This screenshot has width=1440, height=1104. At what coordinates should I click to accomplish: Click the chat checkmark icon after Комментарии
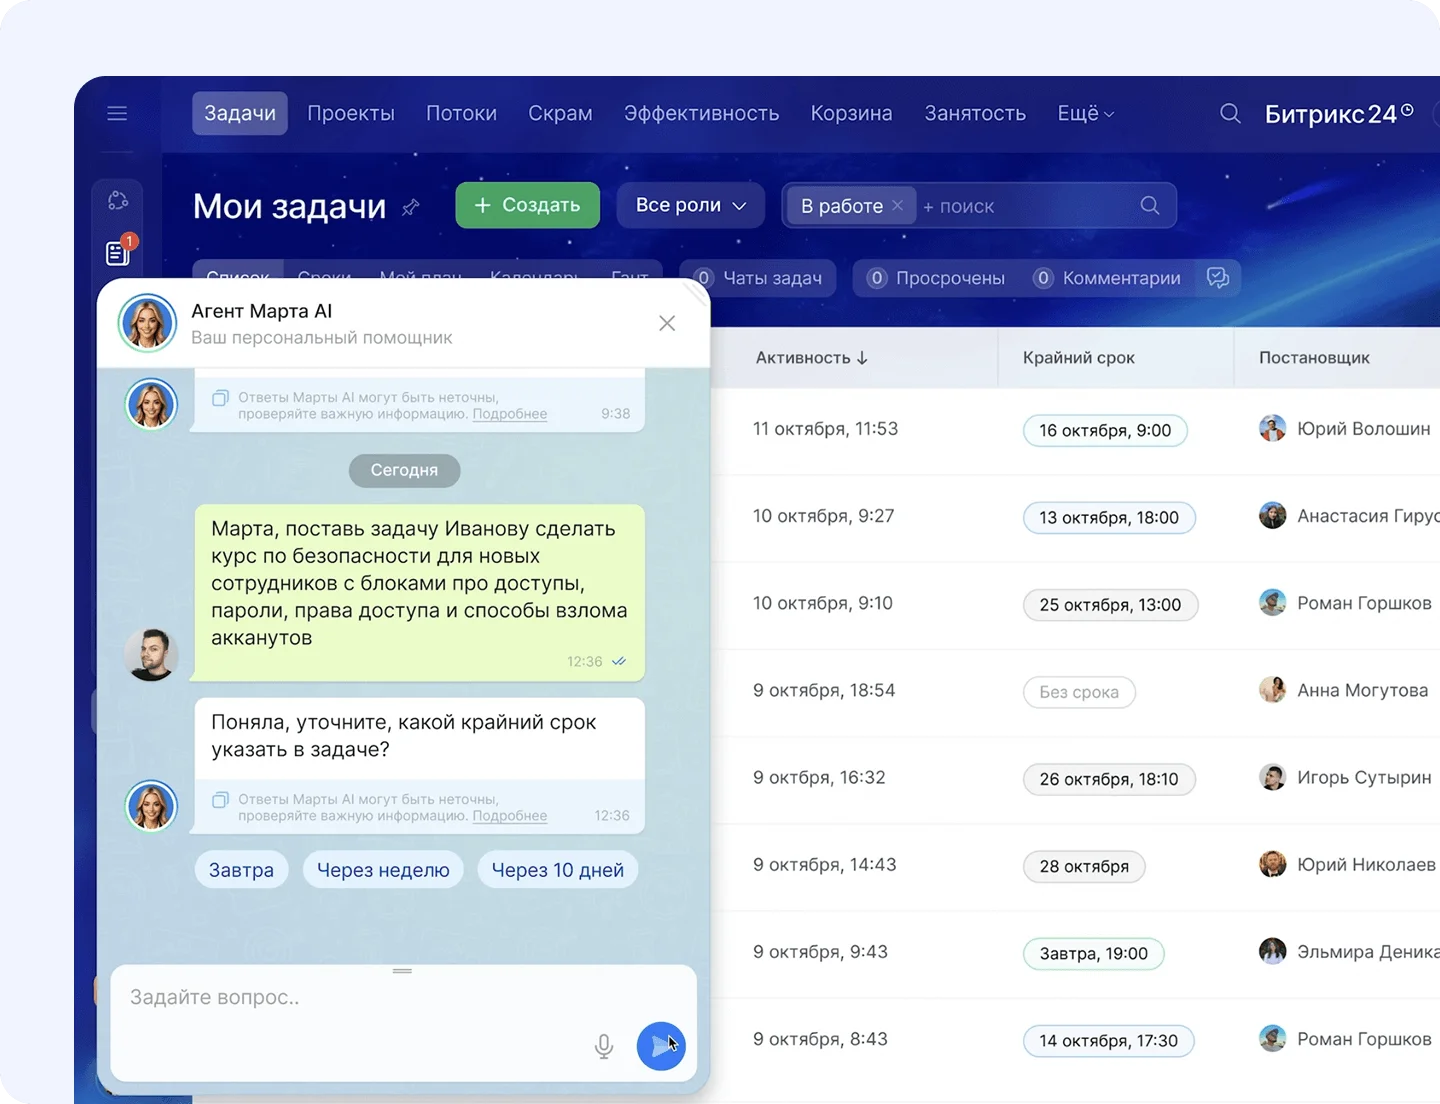click(x=1218, y=278)
